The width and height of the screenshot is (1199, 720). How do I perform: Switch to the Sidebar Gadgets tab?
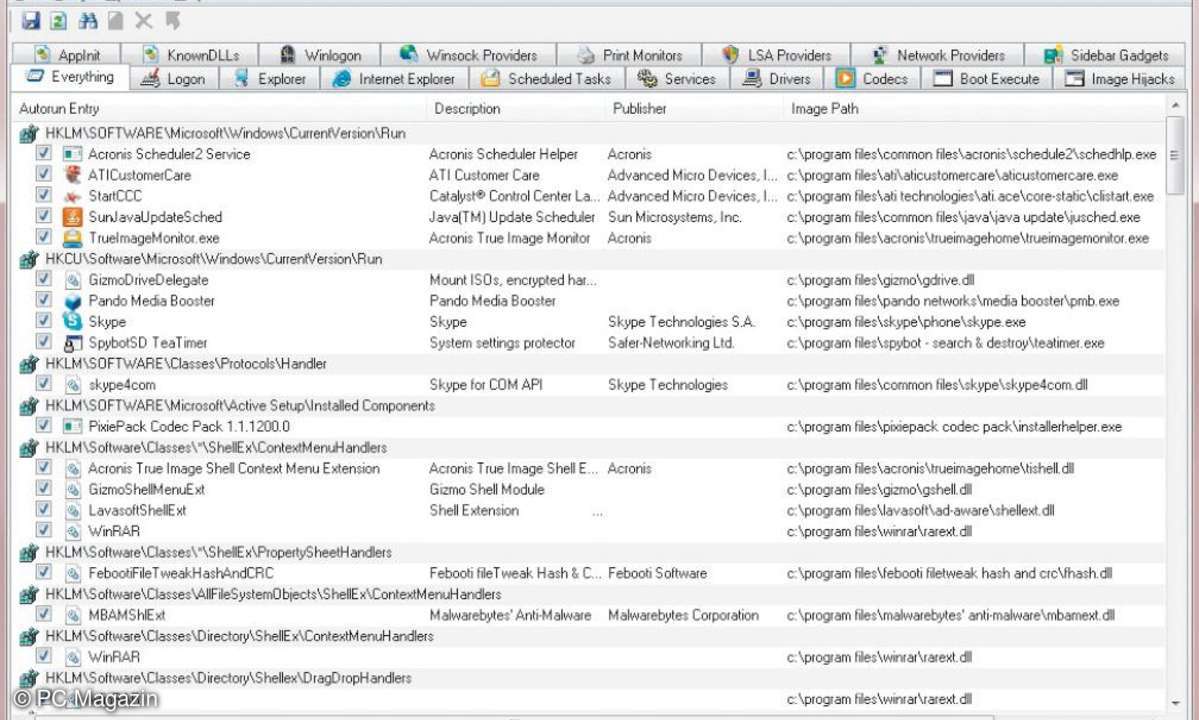click(1107, 55)
